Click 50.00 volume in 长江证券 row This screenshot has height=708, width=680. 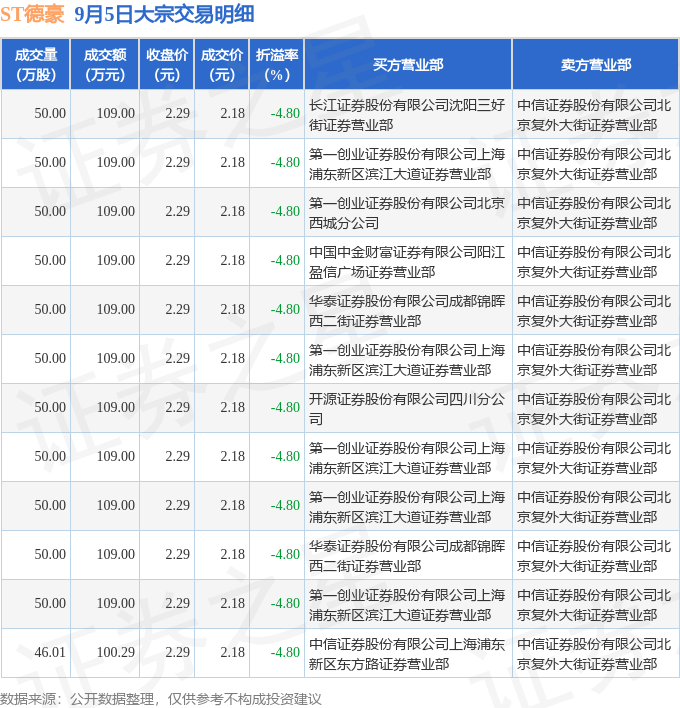pos(50,113)
